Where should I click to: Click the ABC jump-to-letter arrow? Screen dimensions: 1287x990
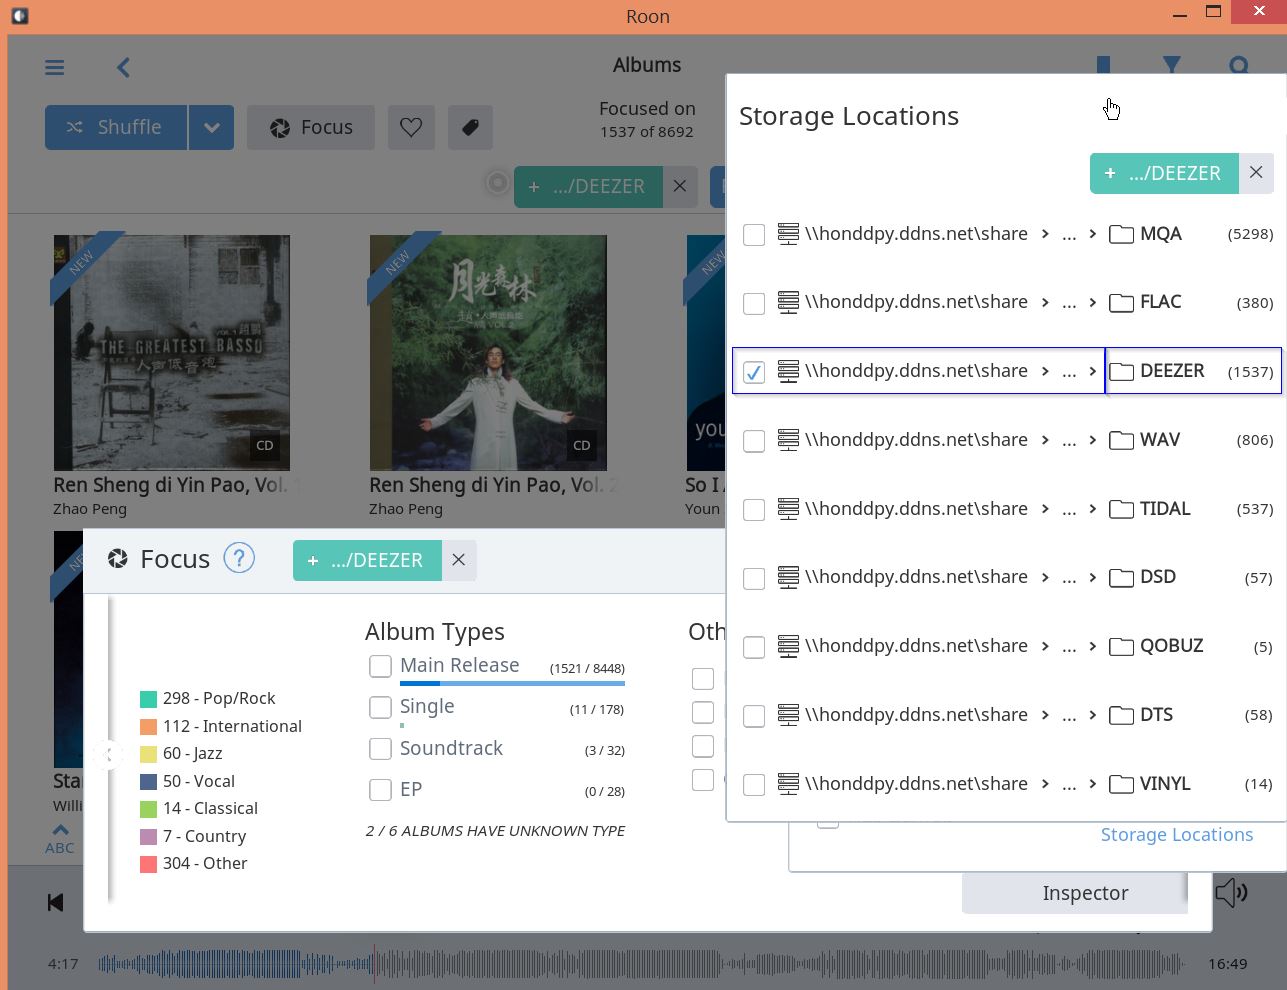[60, 838]
